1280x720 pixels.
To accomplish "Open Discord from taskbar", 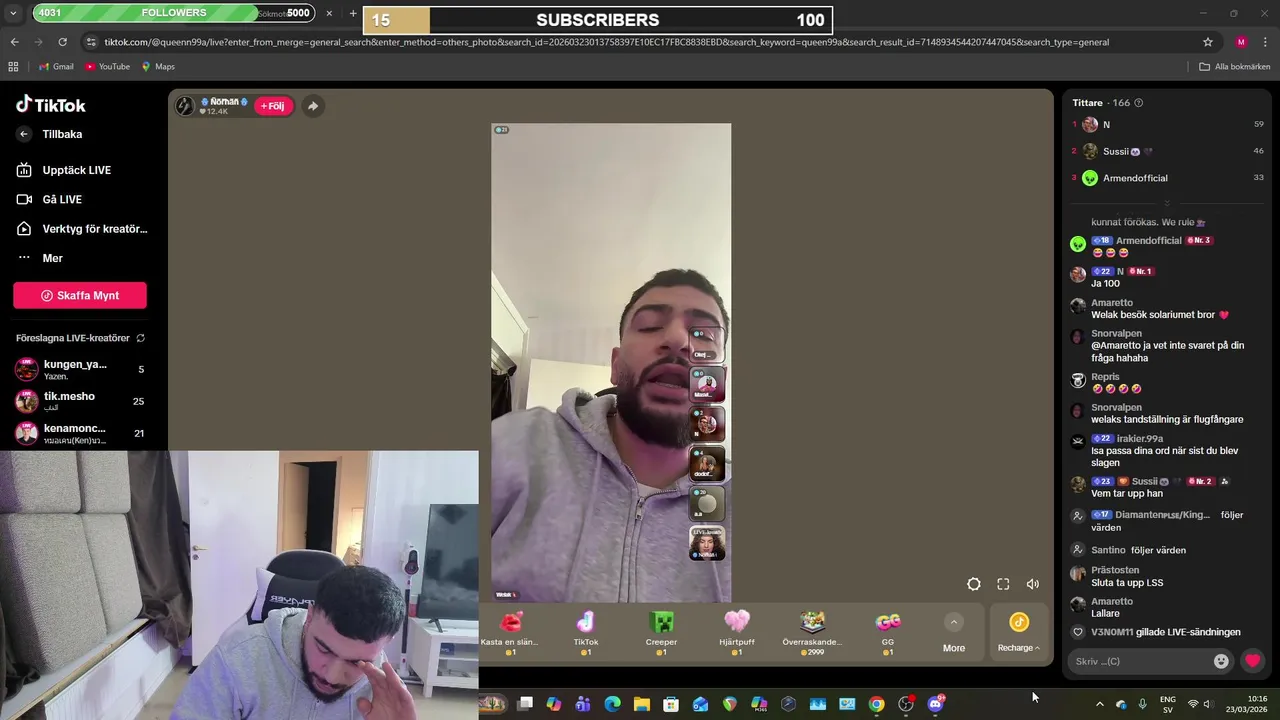I will 935,704.
